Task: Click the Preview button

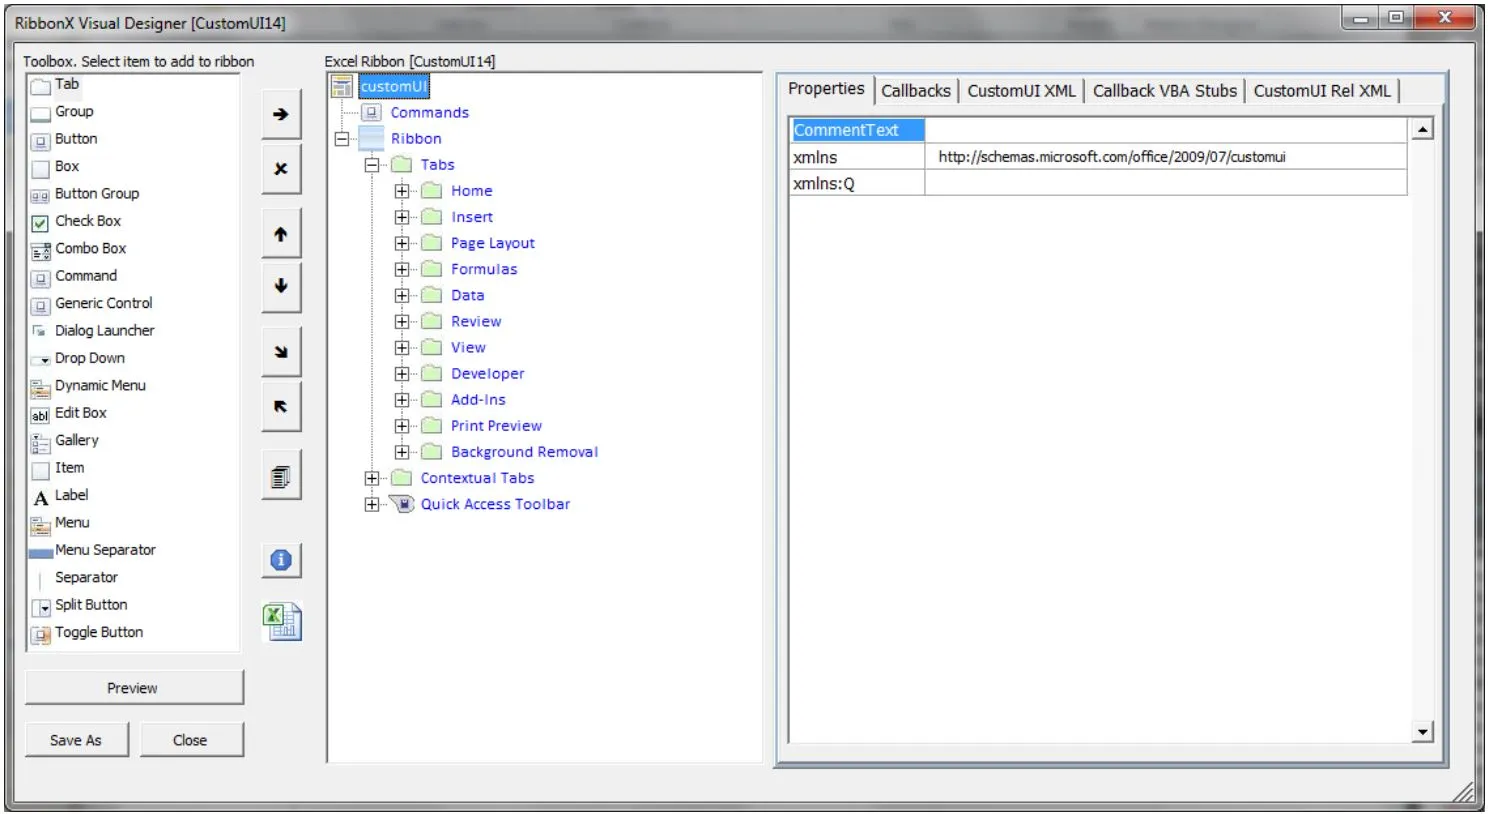Action: tap(133, 688)
